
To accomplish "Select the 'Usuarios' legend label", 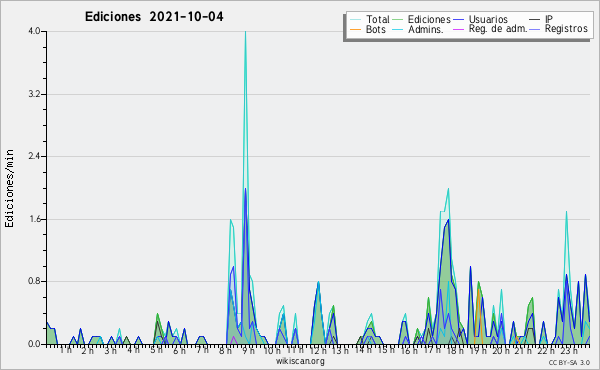I will point(488,19).
